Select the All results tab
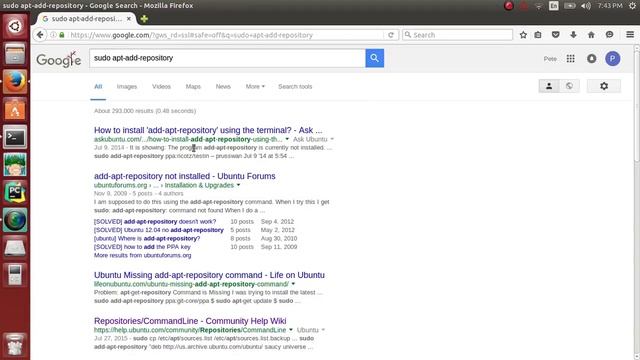 [98, 87]
